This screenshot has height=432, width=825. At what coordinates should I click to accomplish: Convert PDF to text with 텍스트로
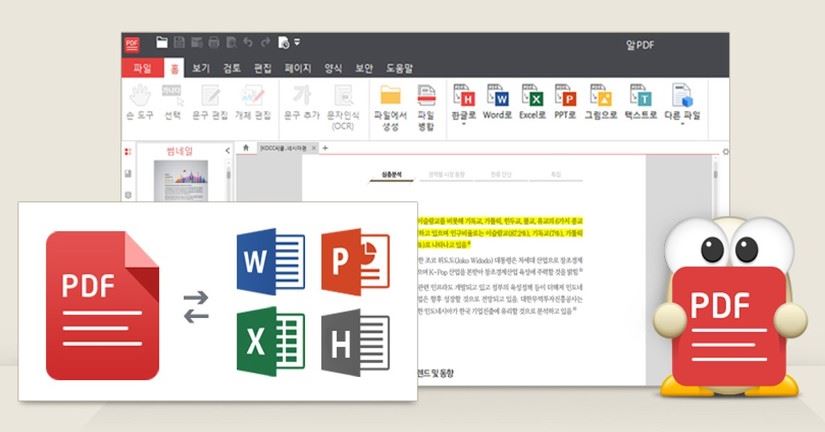[640, 102]
